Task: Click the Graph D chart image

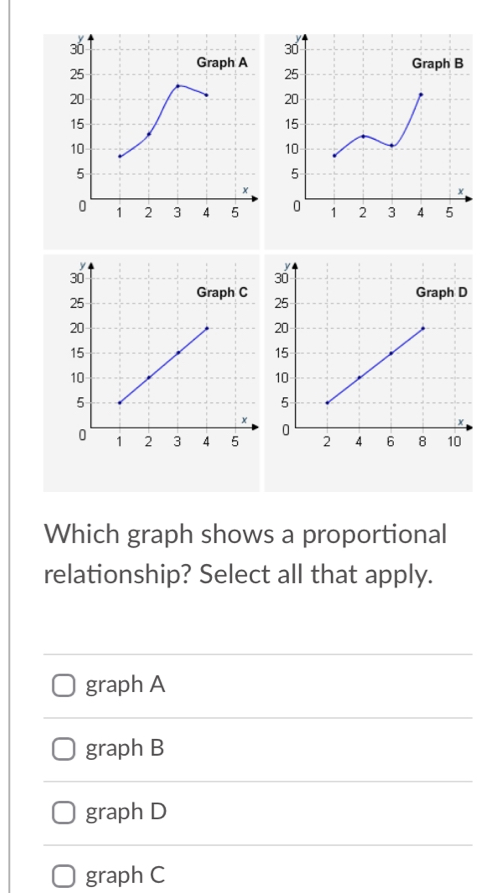Action: coord(368,373)
